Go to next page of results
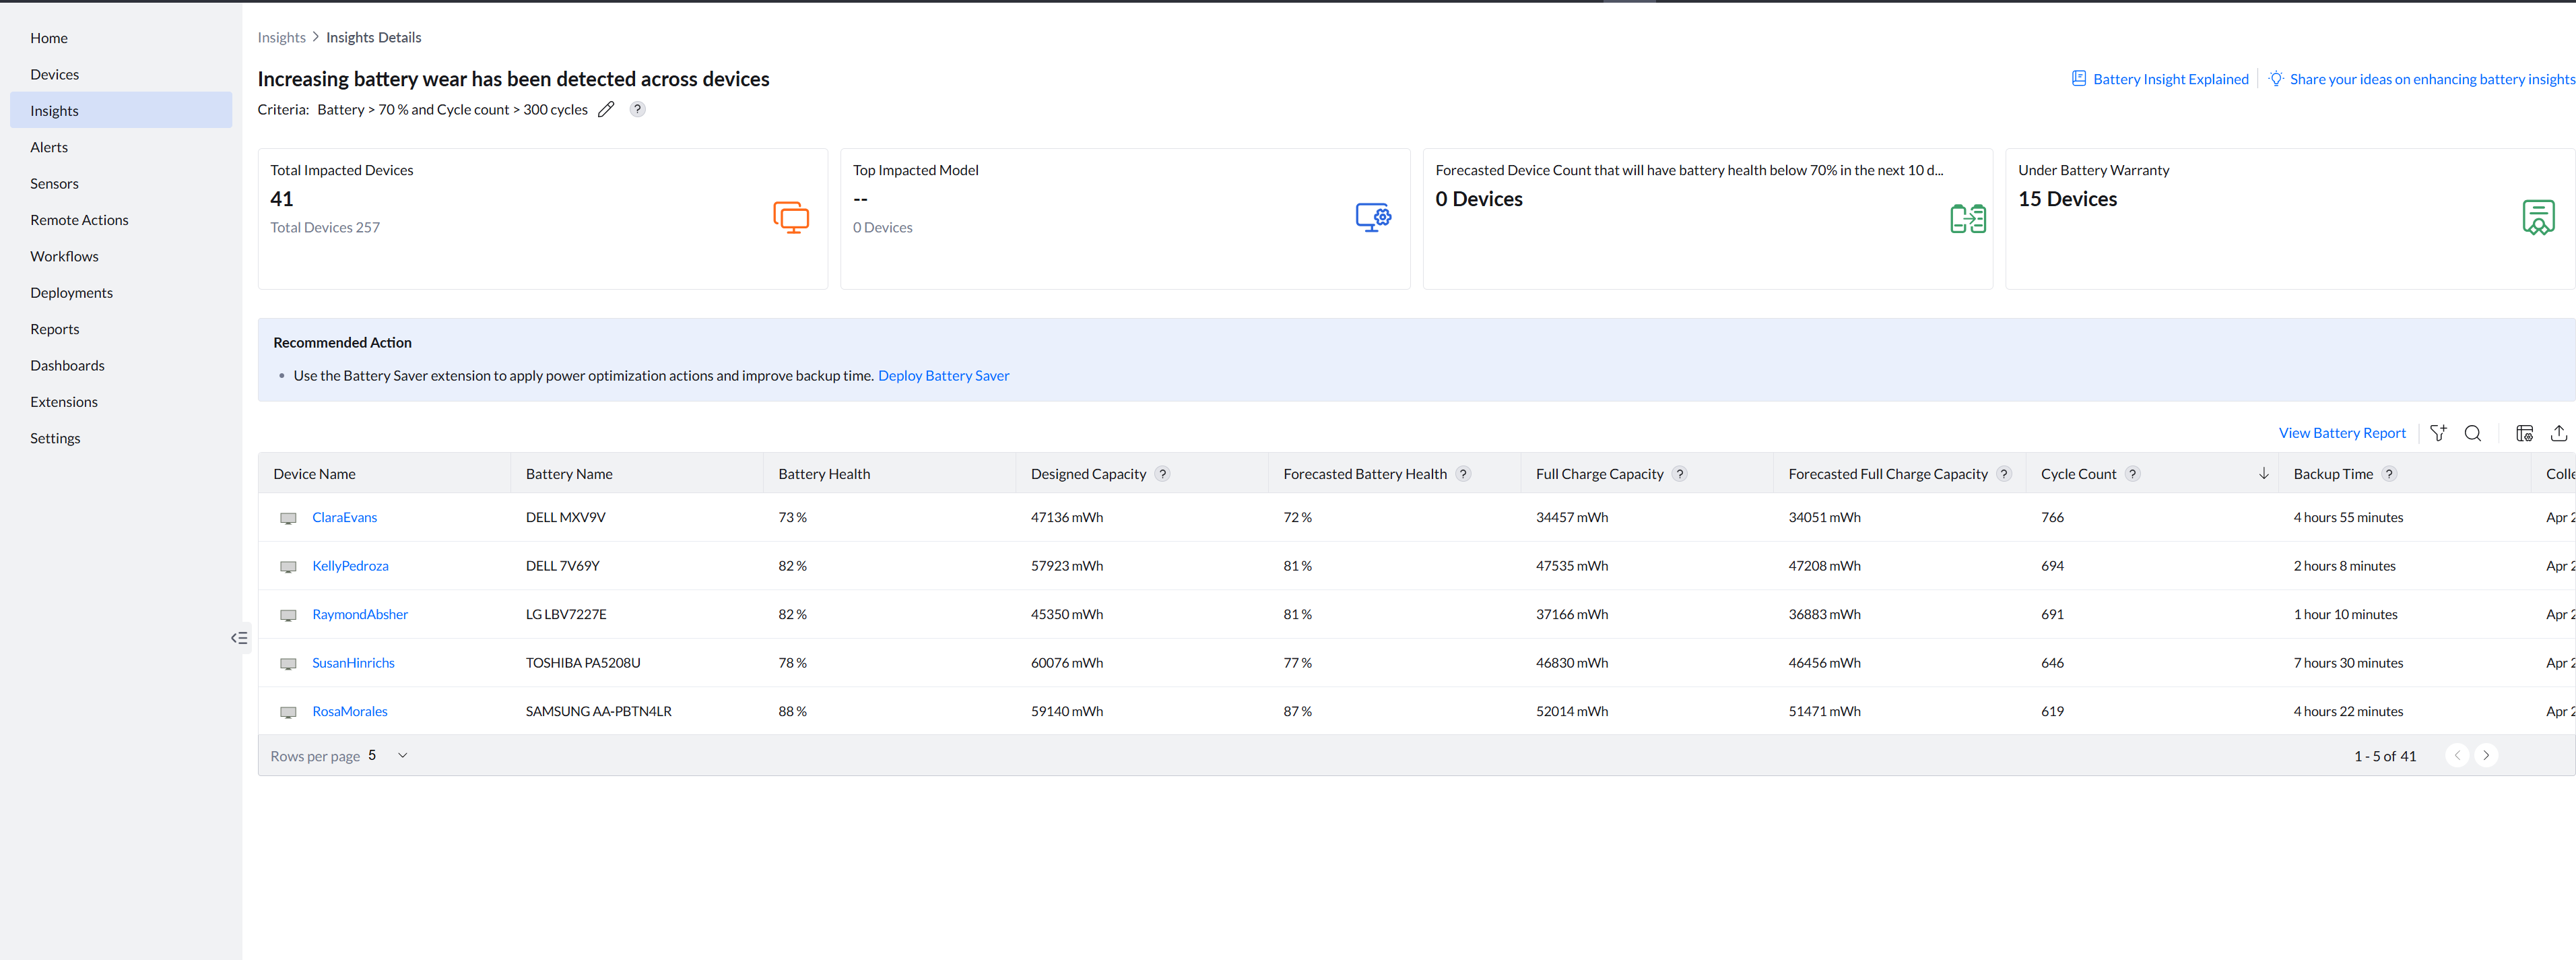 click(2486, 756)
